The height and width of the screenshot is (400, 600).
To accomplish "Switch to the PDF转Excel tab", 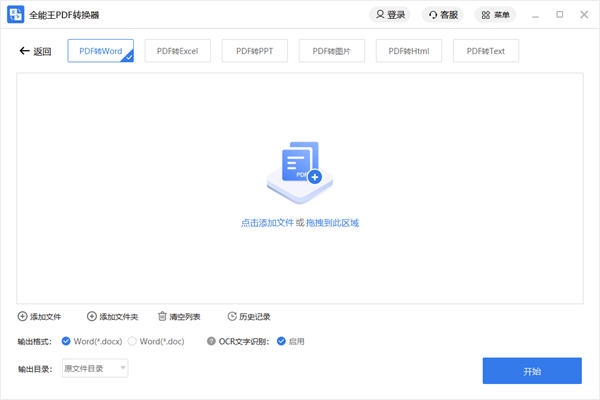I will [178, 51].
